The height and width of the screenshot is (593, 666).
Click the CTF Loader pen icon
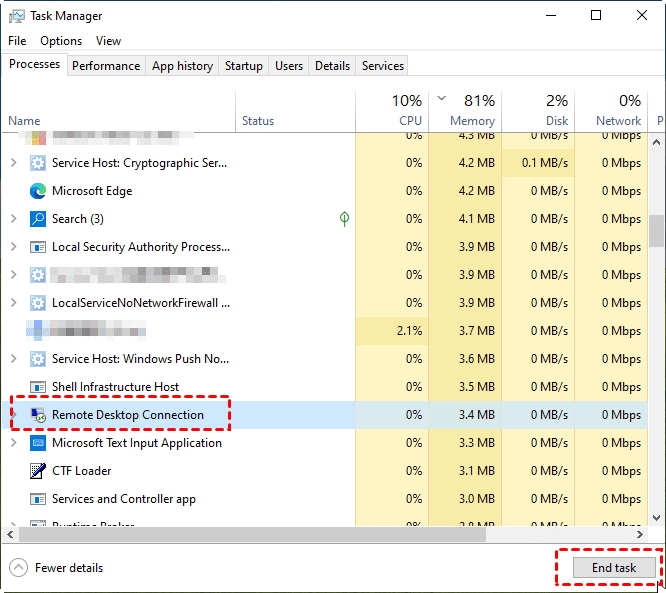click(38, 471)
